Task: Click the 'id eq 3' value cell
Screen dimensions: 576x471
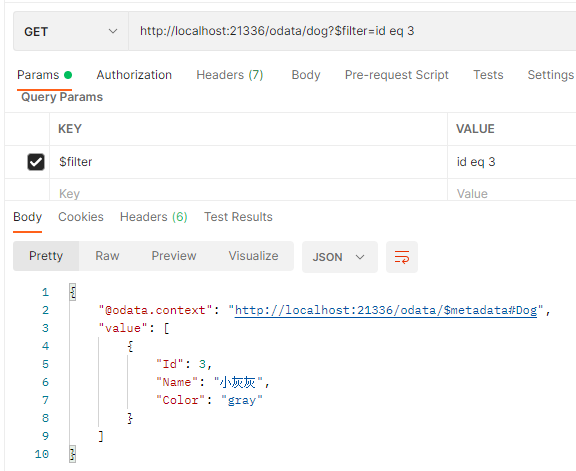Action: point(512,162)
